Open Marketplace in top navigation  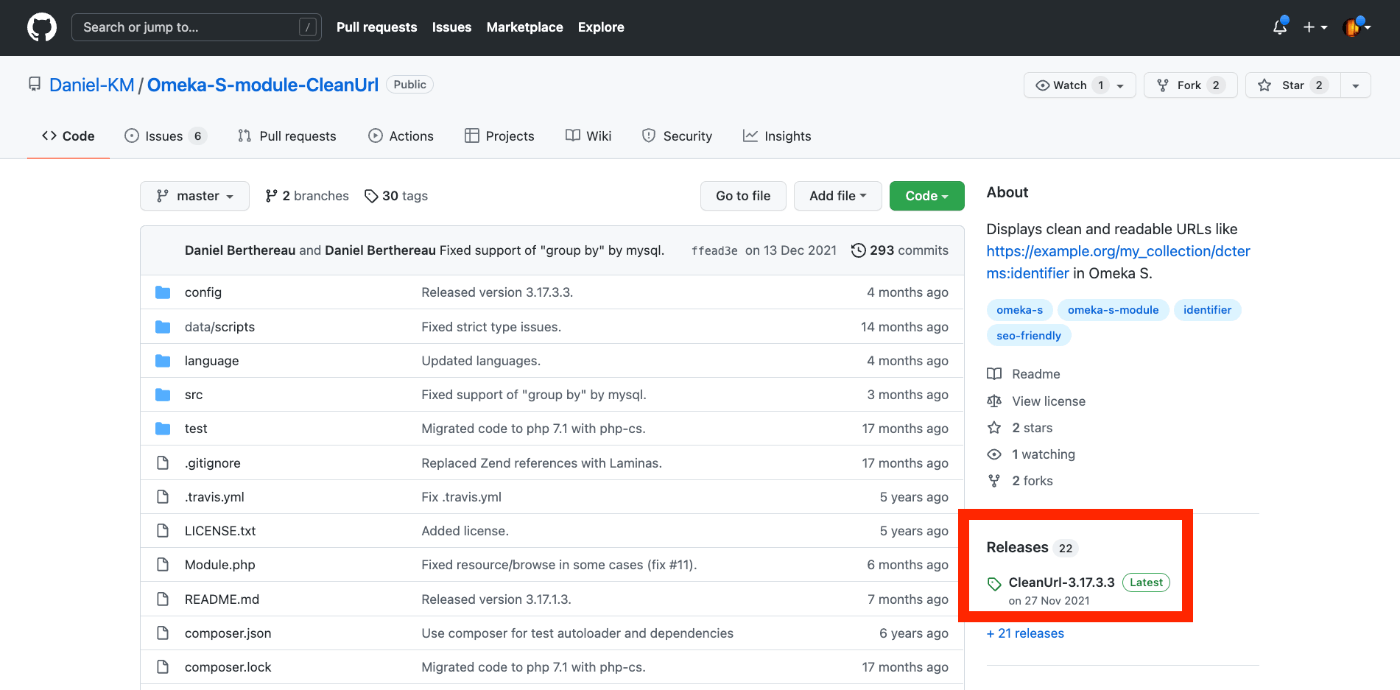coord(525,28)
